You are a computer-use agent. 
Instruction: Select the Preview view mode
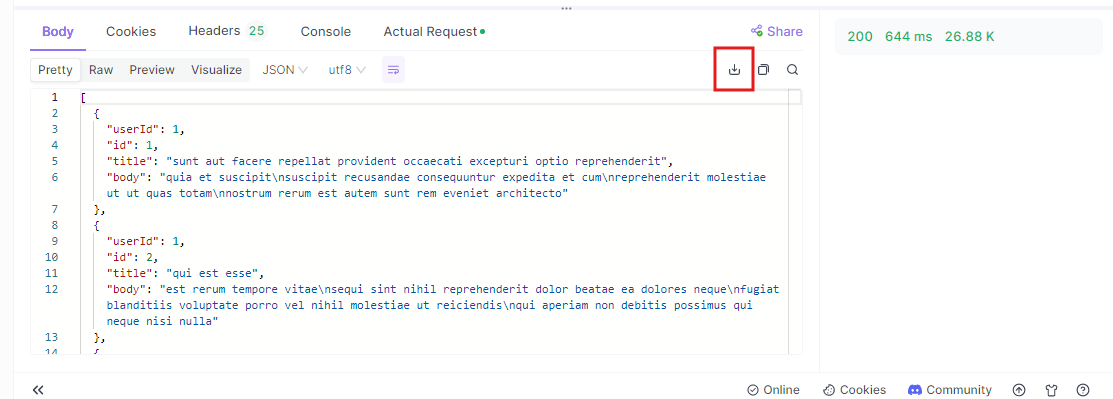pos(152,70)
